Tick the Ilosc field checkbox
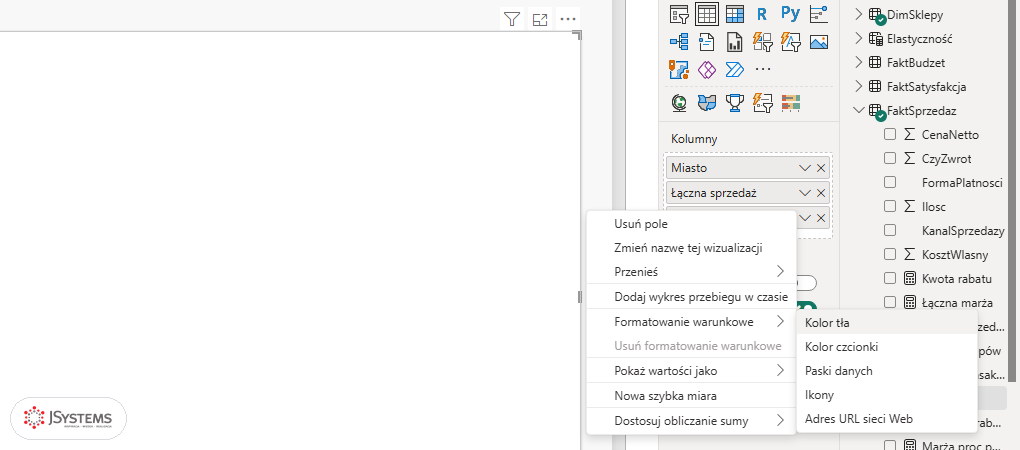The height and width of the screenshot is (450, 1020). [890, 207]
